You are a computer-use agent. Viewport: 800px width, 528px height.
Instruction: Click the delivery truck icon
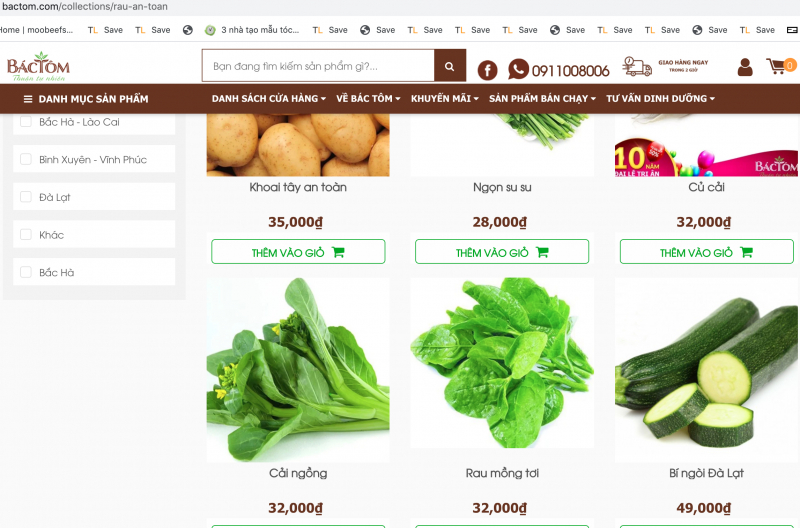pyautogui.click(x=637, y=66)
